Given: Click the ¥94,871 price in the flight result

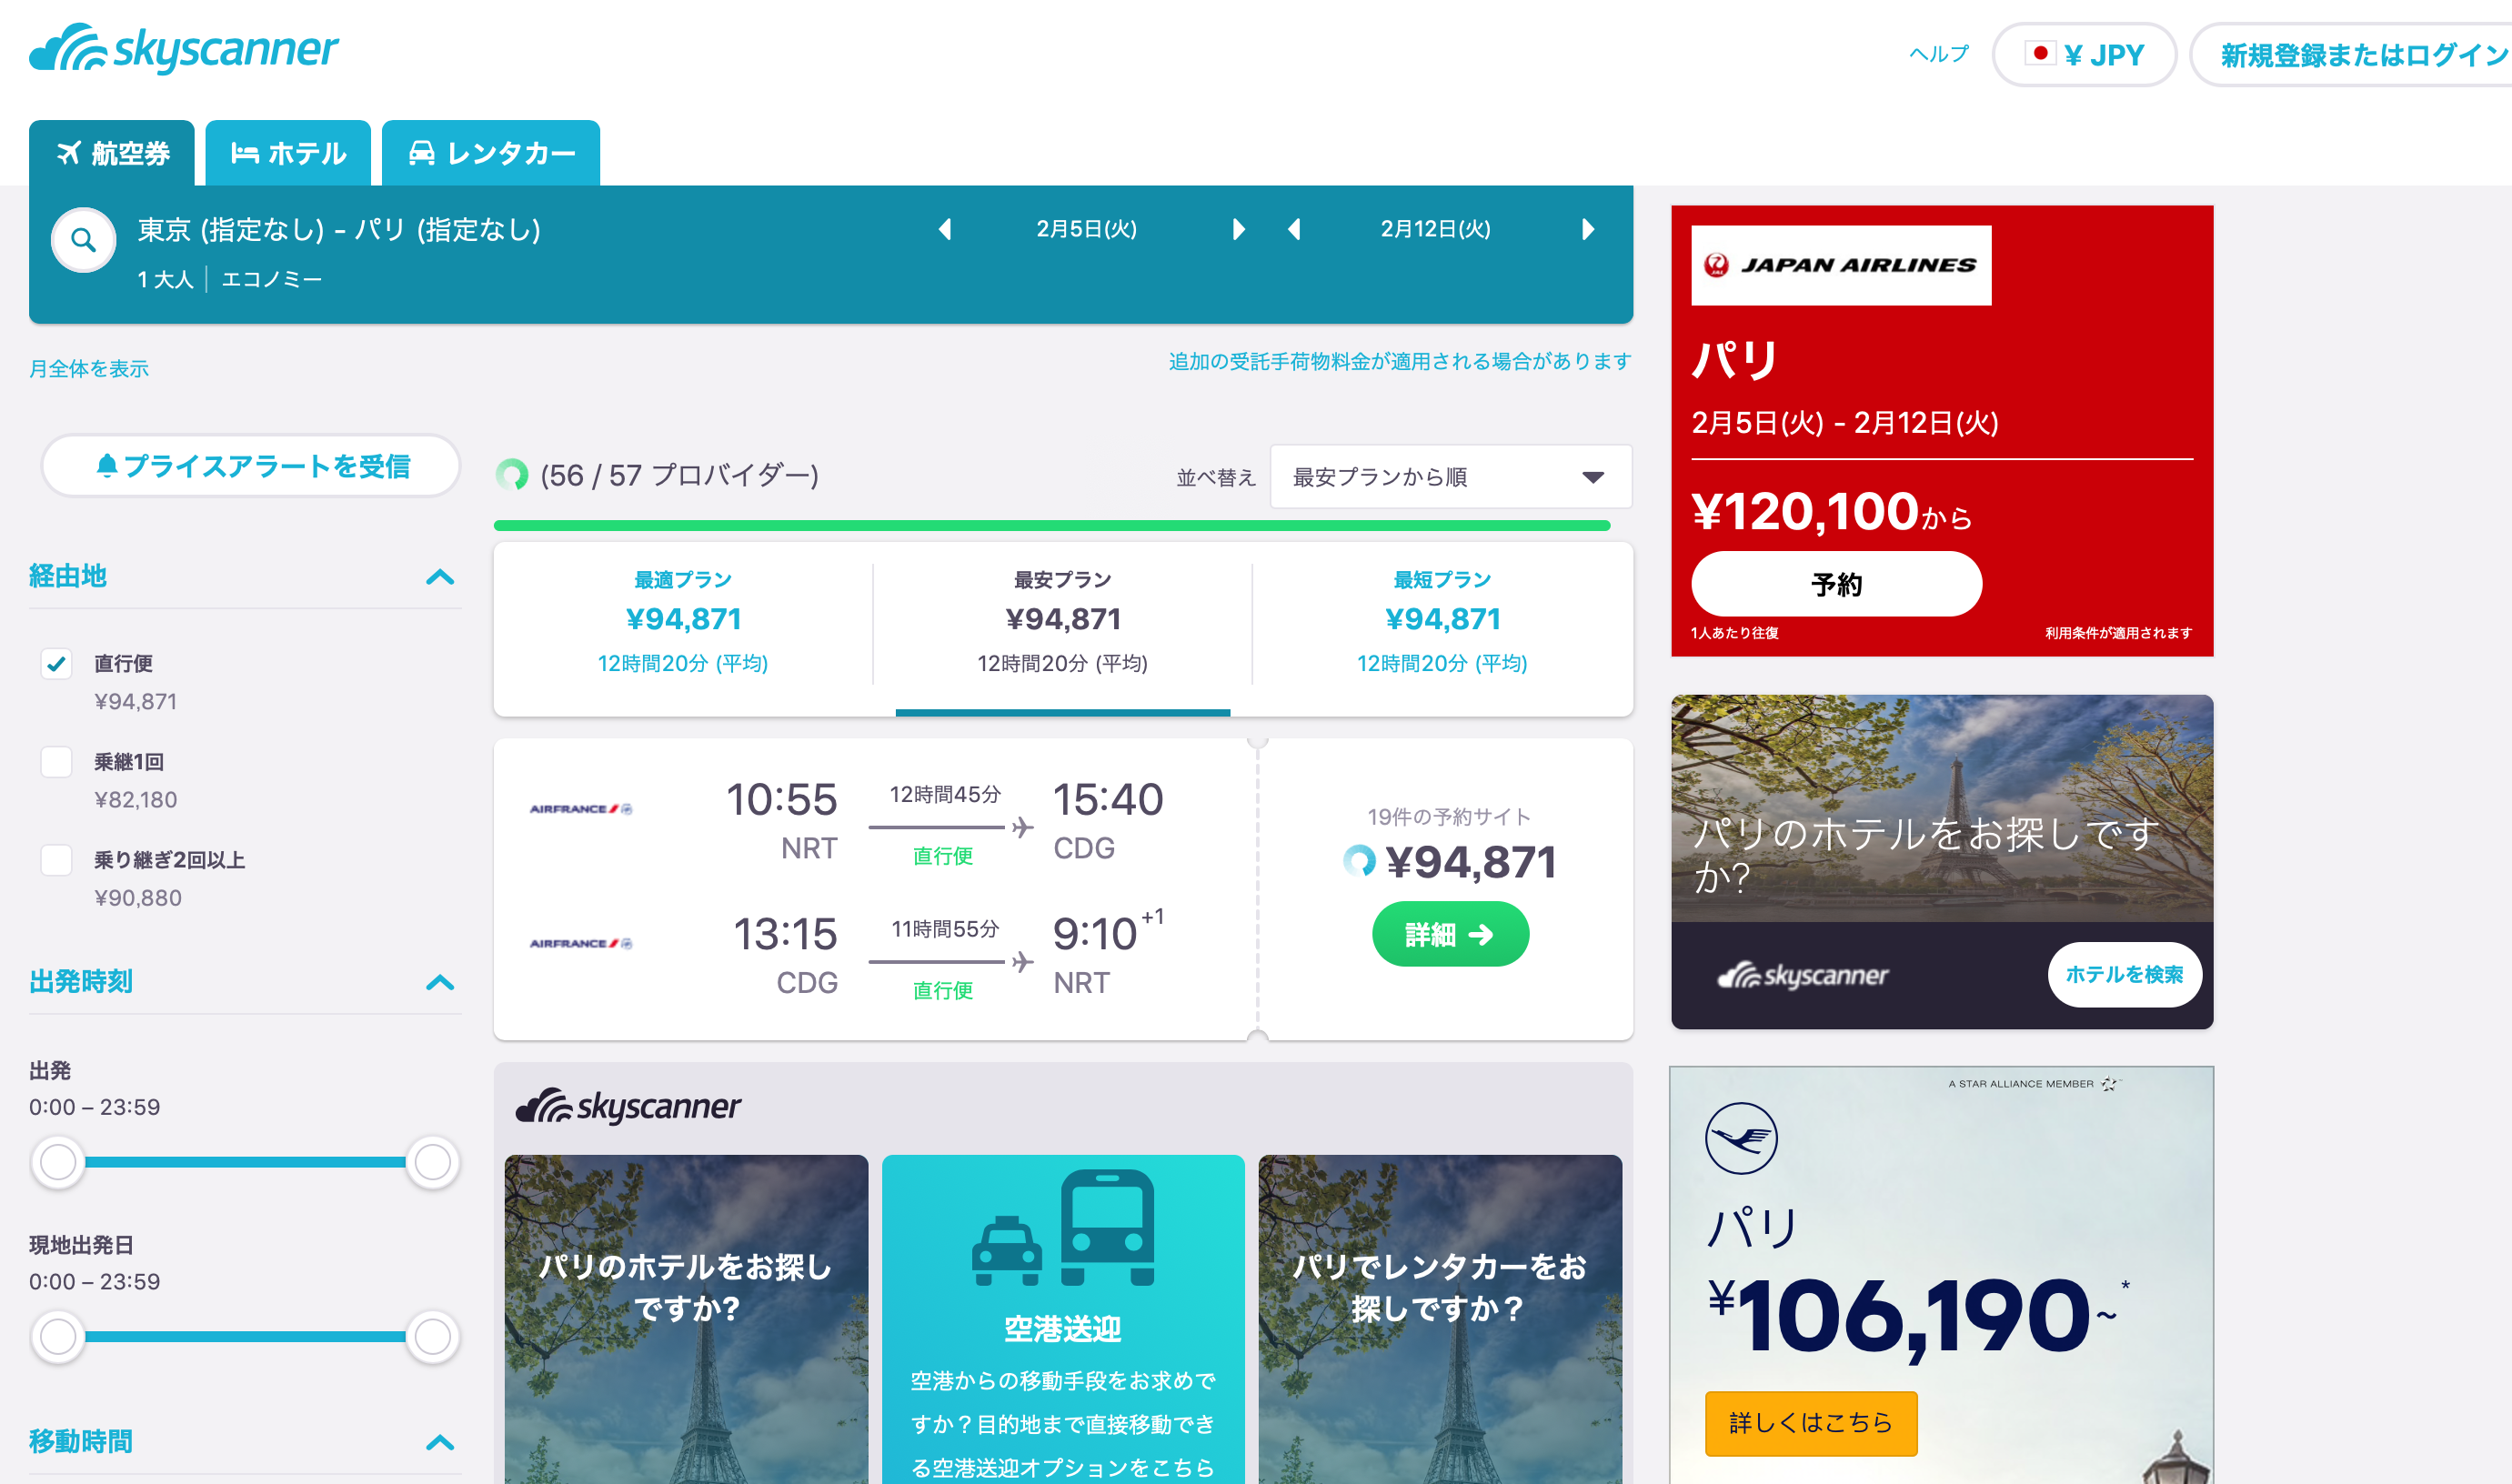Looking at the screenshot, I should click(1470, 862).
